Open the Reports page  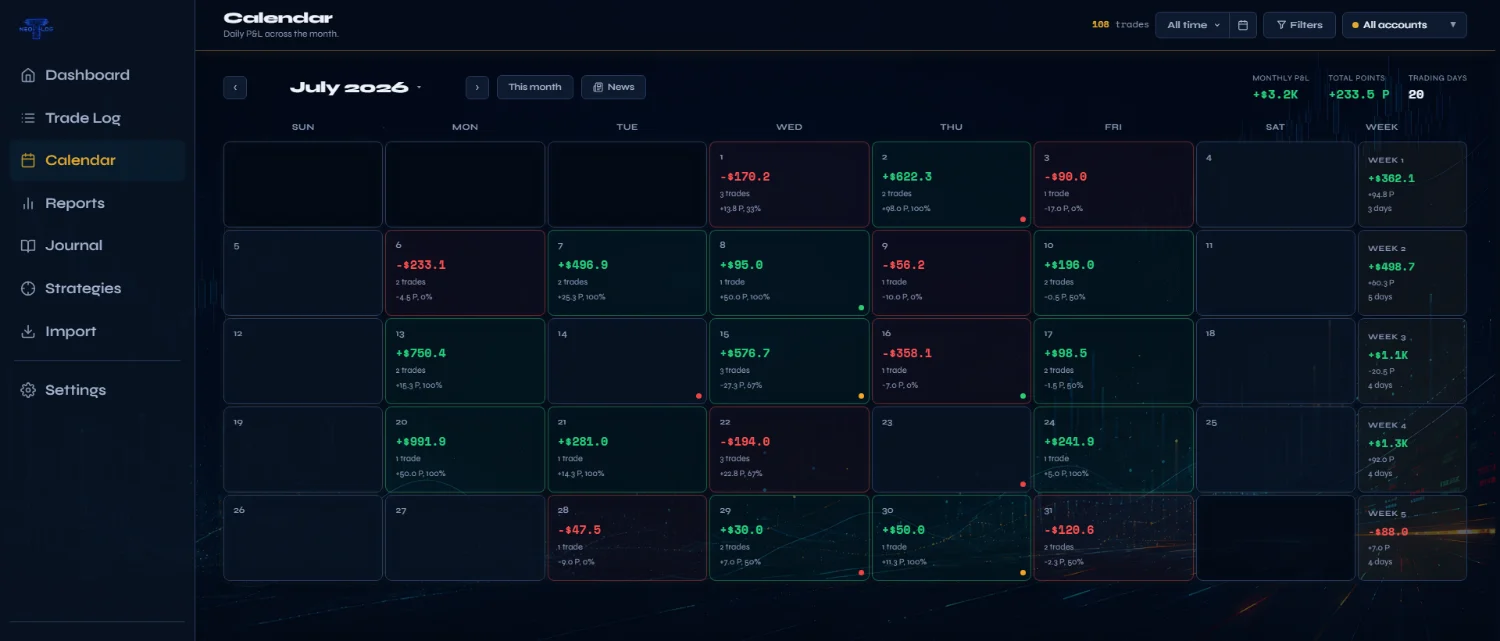click(x=97, y=203)
